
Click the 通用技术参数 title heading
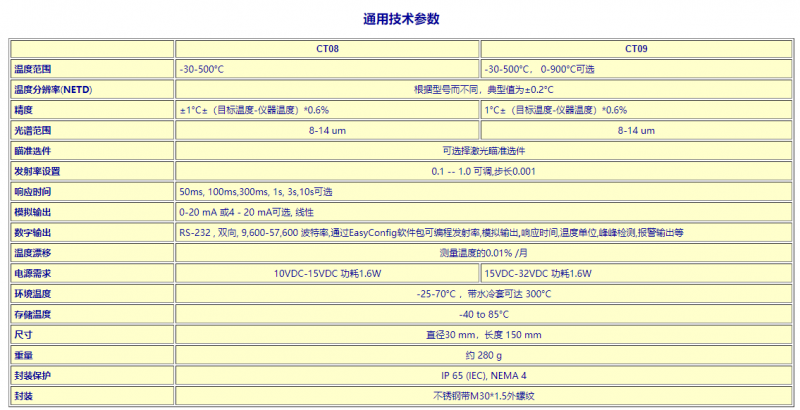(400, 18)
